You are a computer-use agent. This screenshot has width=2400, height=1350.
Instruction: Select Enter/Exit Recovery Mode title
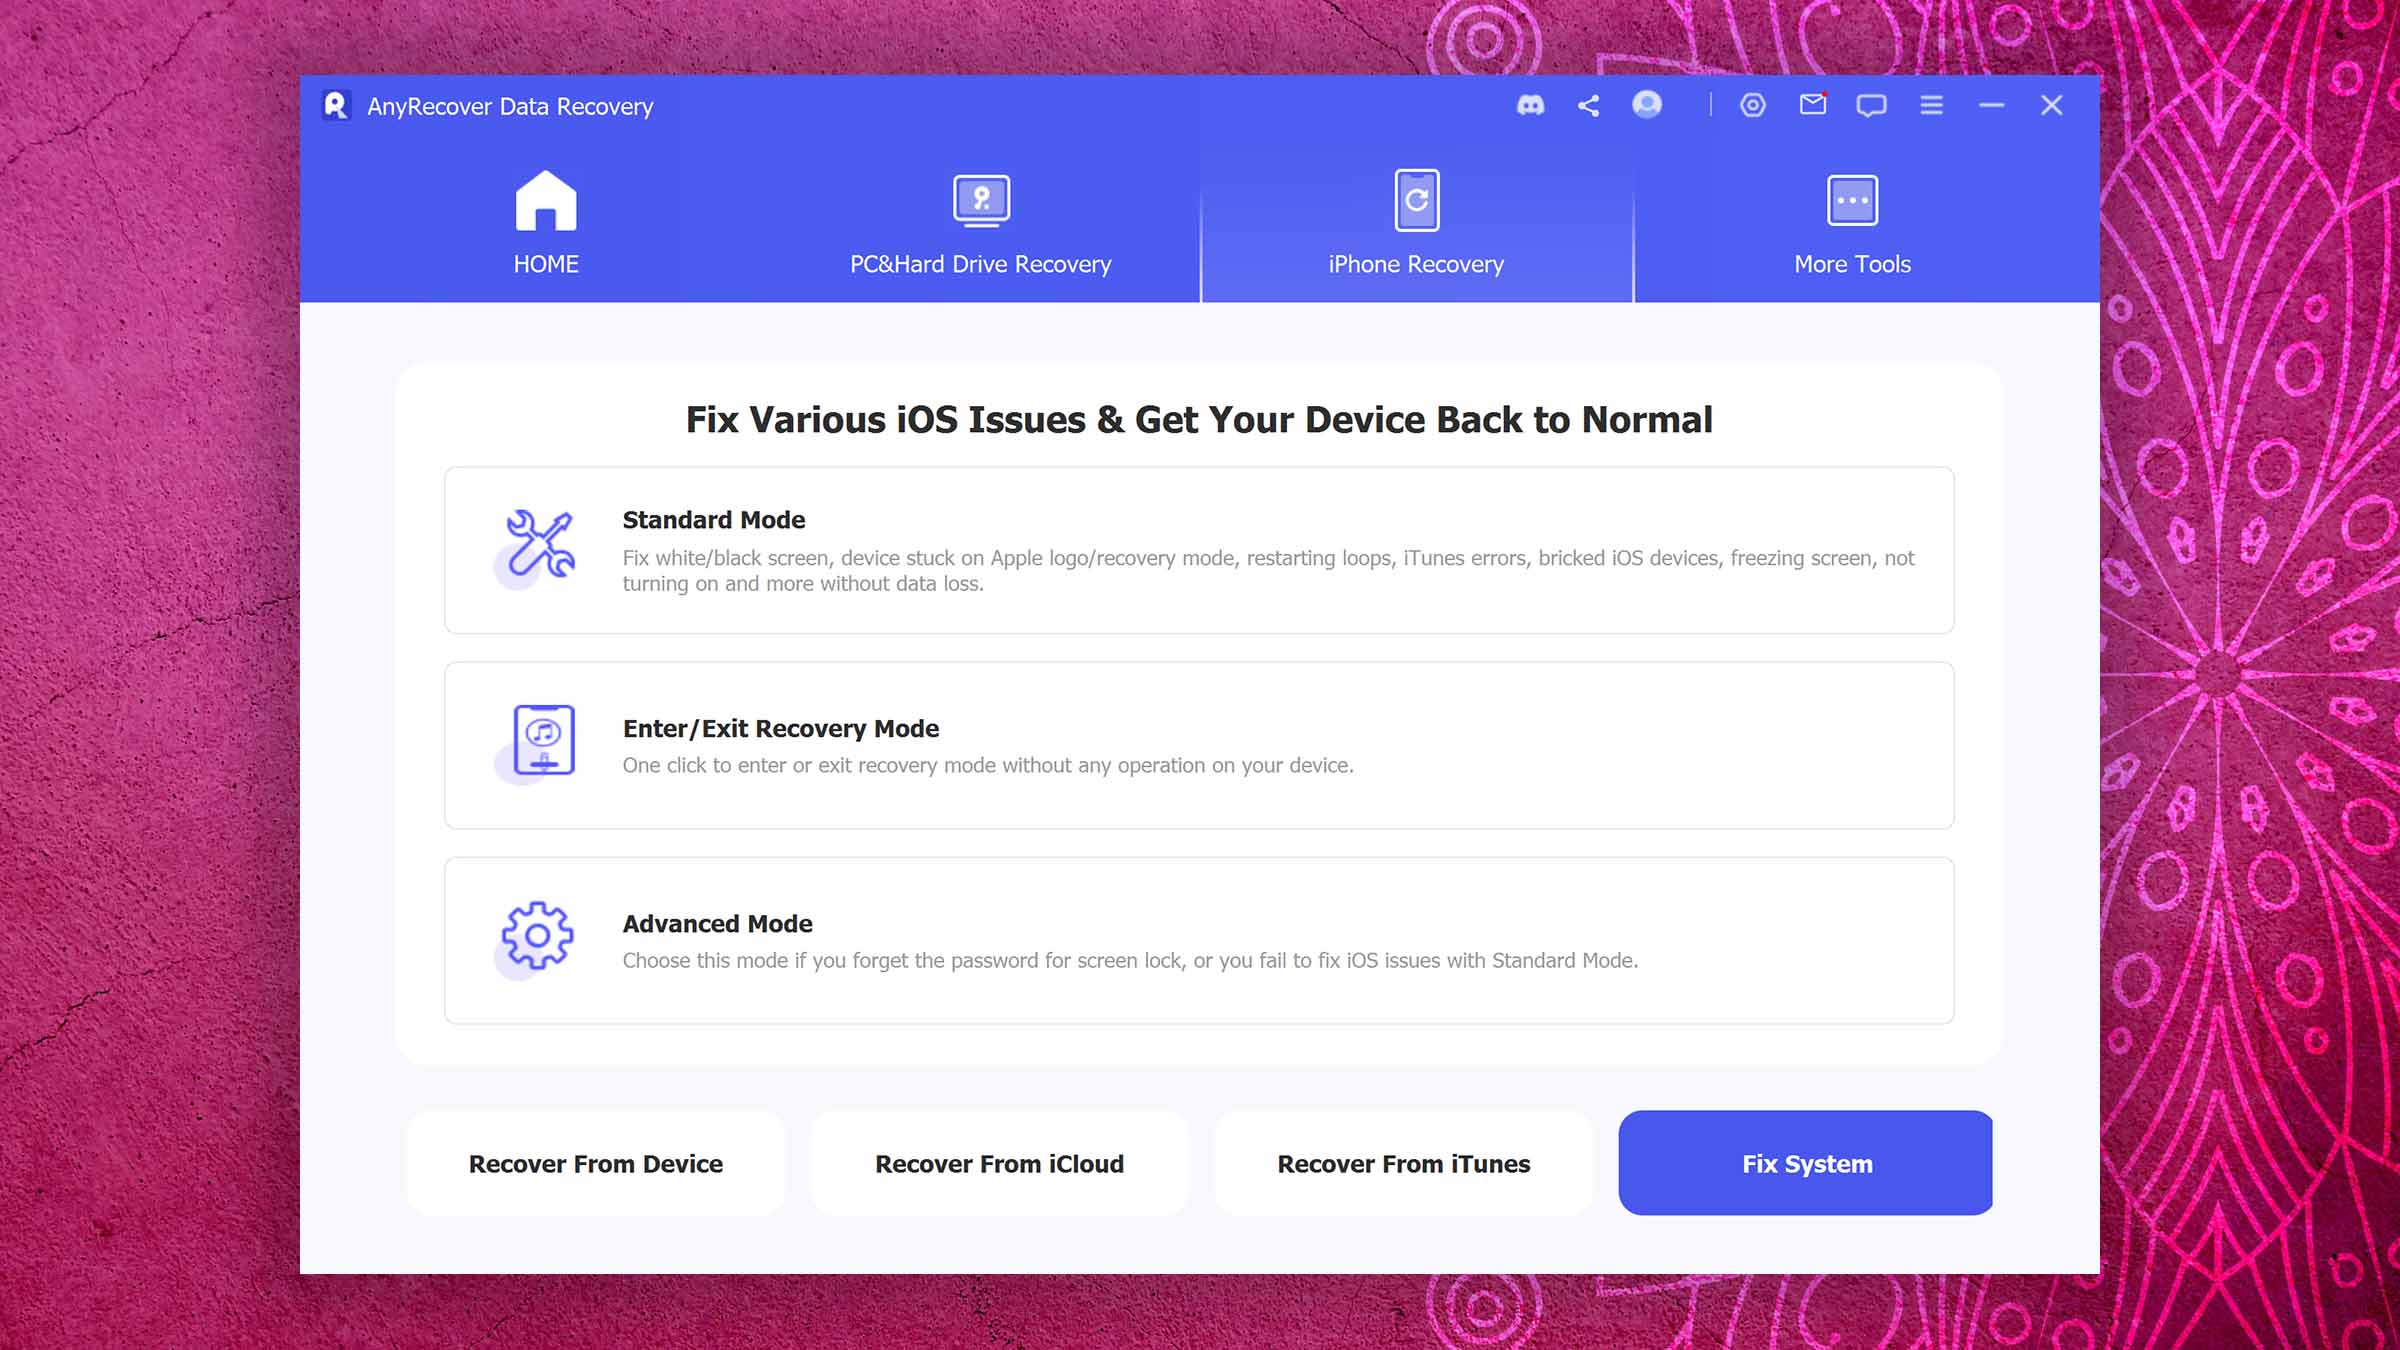(781, 728)
